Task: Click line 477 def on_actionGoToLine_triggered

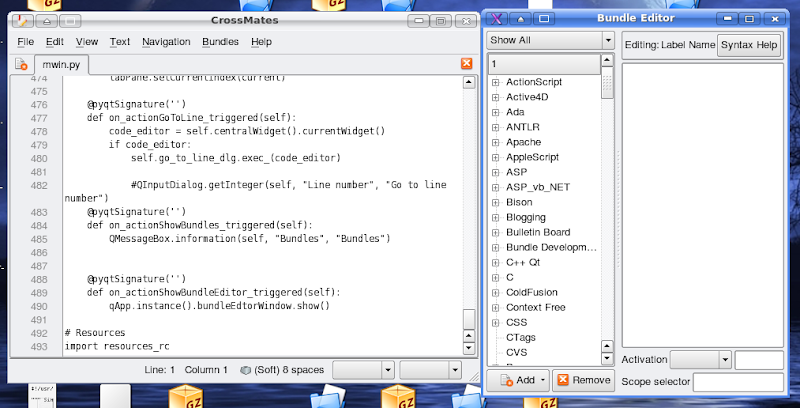Action: pos(191,118)
